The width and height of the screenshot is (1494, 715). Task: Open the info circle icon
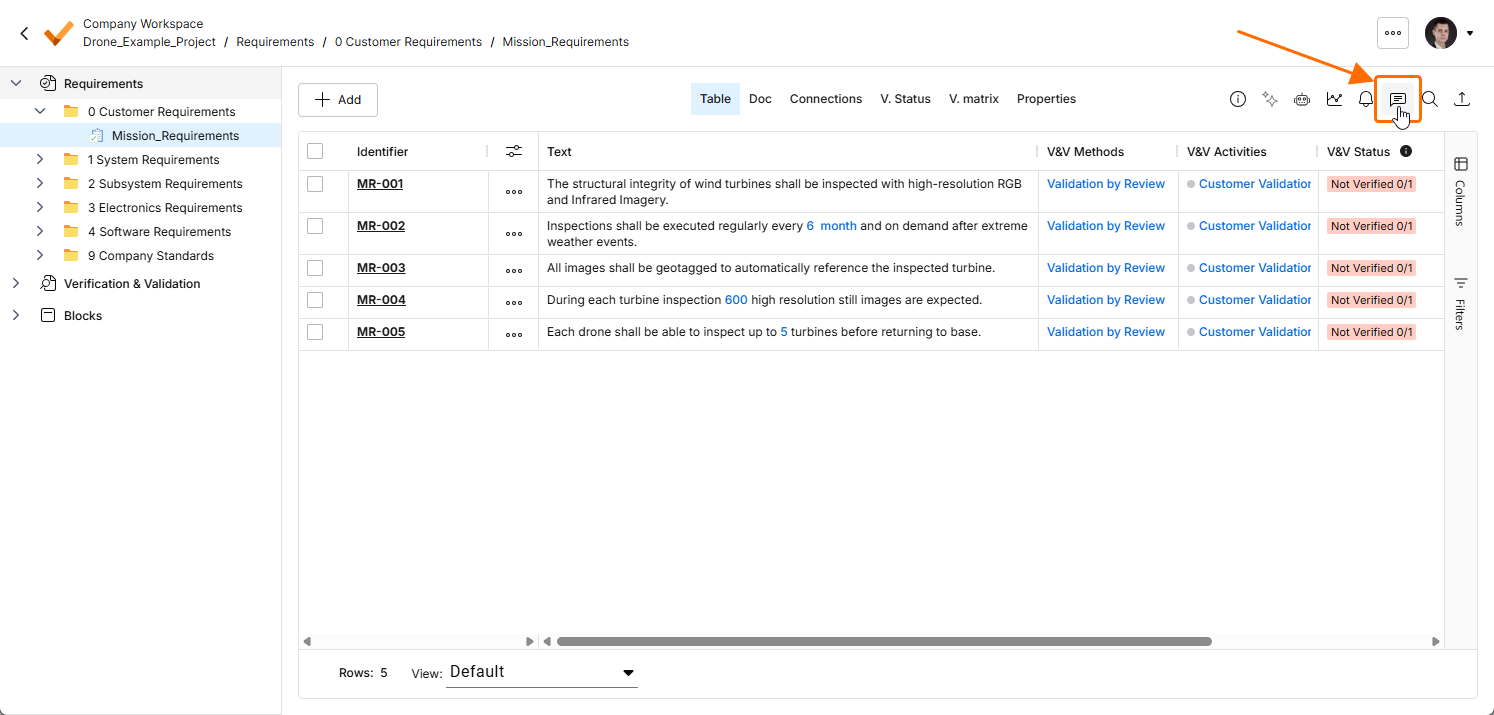point(1238,99)
